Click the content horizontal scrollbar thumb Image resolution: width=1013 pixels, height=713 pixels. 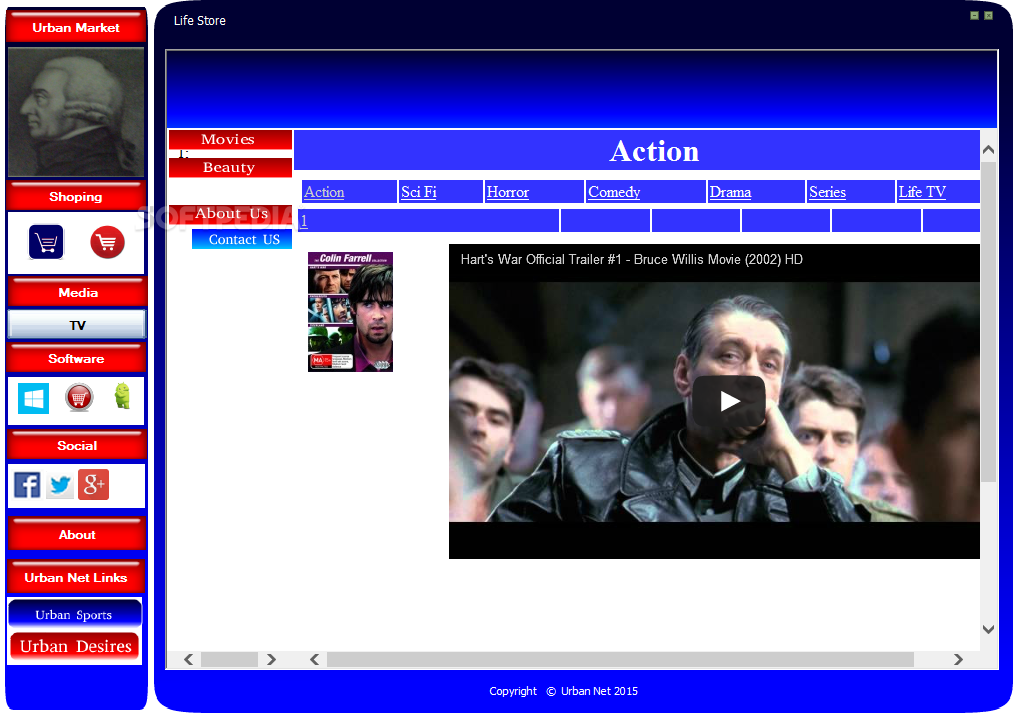coord(620,659)
